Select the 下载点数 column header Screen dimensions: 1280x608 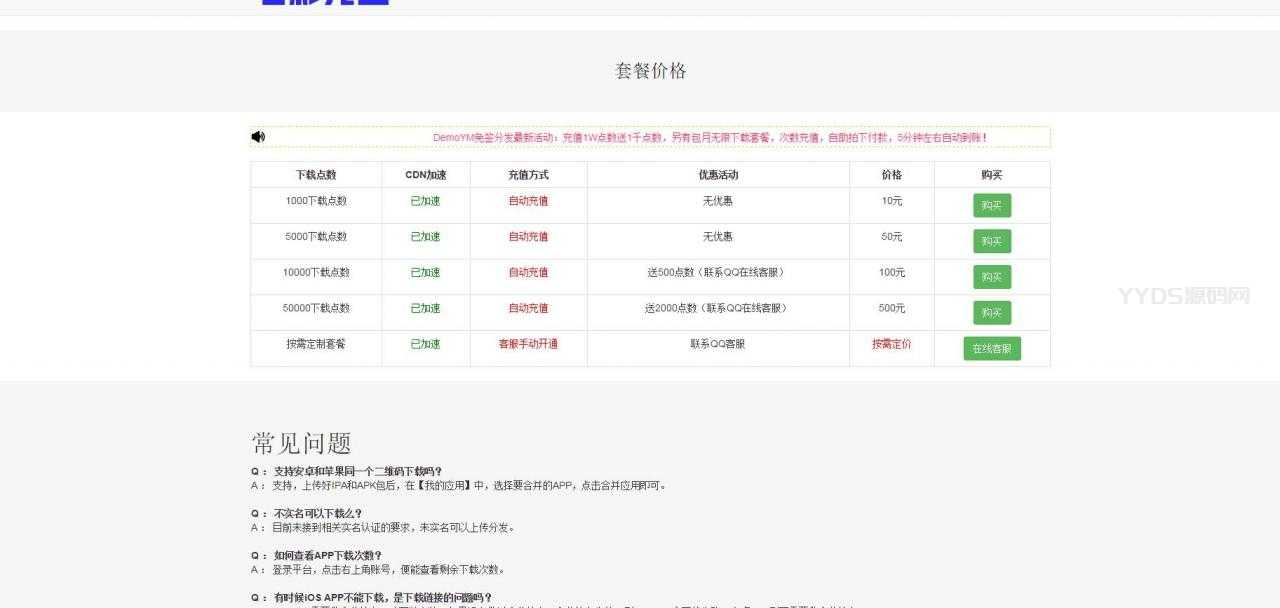pos(316,175)
